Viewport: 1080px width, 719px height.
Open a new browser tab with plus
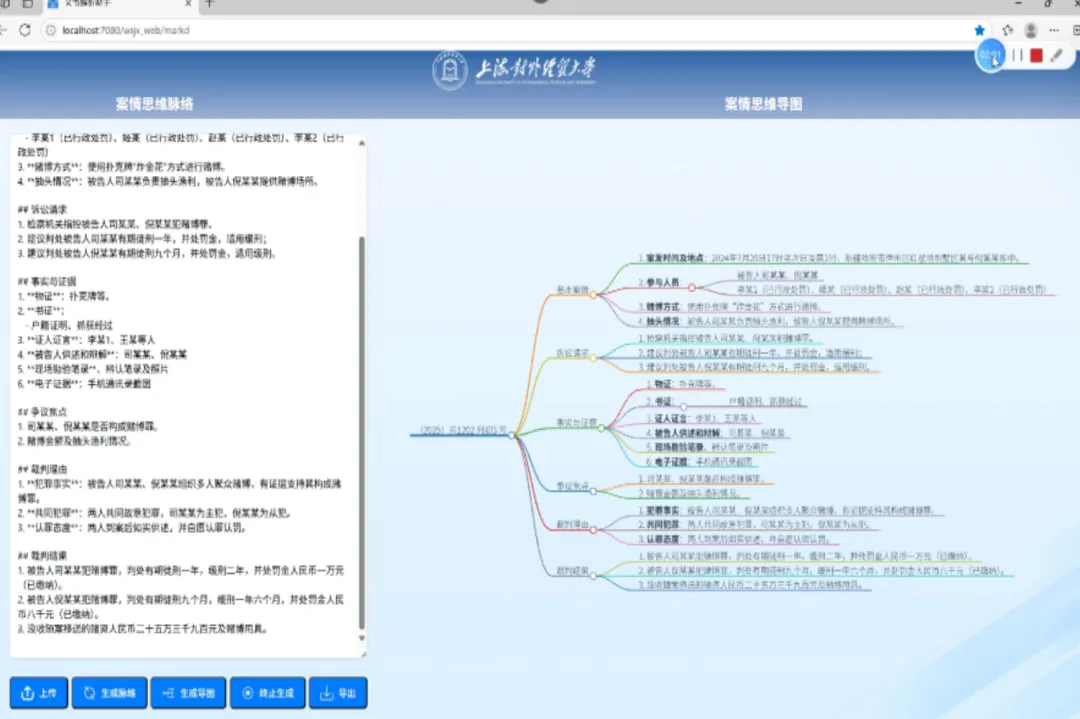point(210,4)
